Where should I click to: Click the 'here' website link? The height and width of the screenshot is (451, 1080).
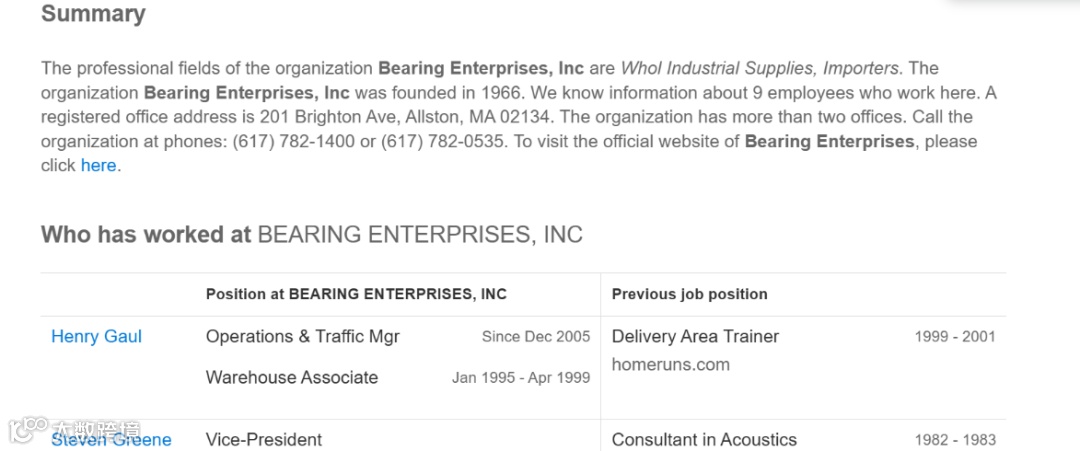click(98, 166)
